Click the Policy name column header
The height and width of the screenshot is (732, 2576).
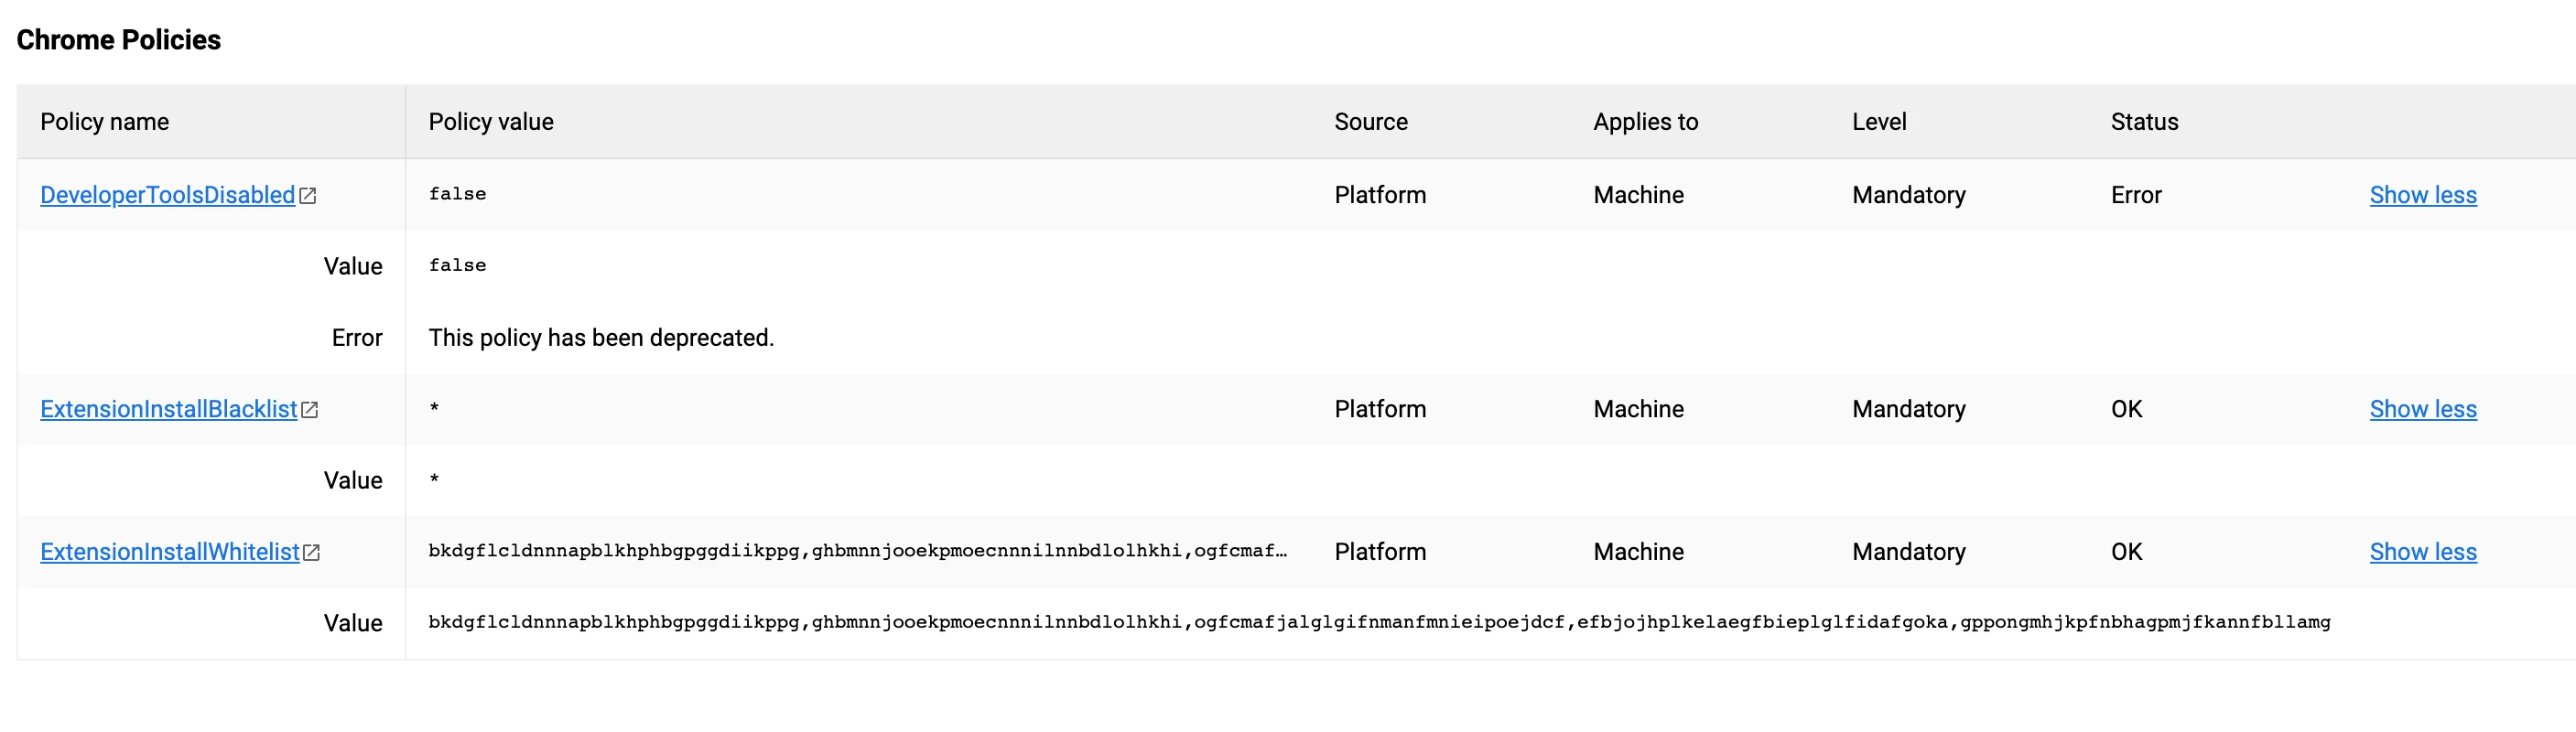(104, 122)
